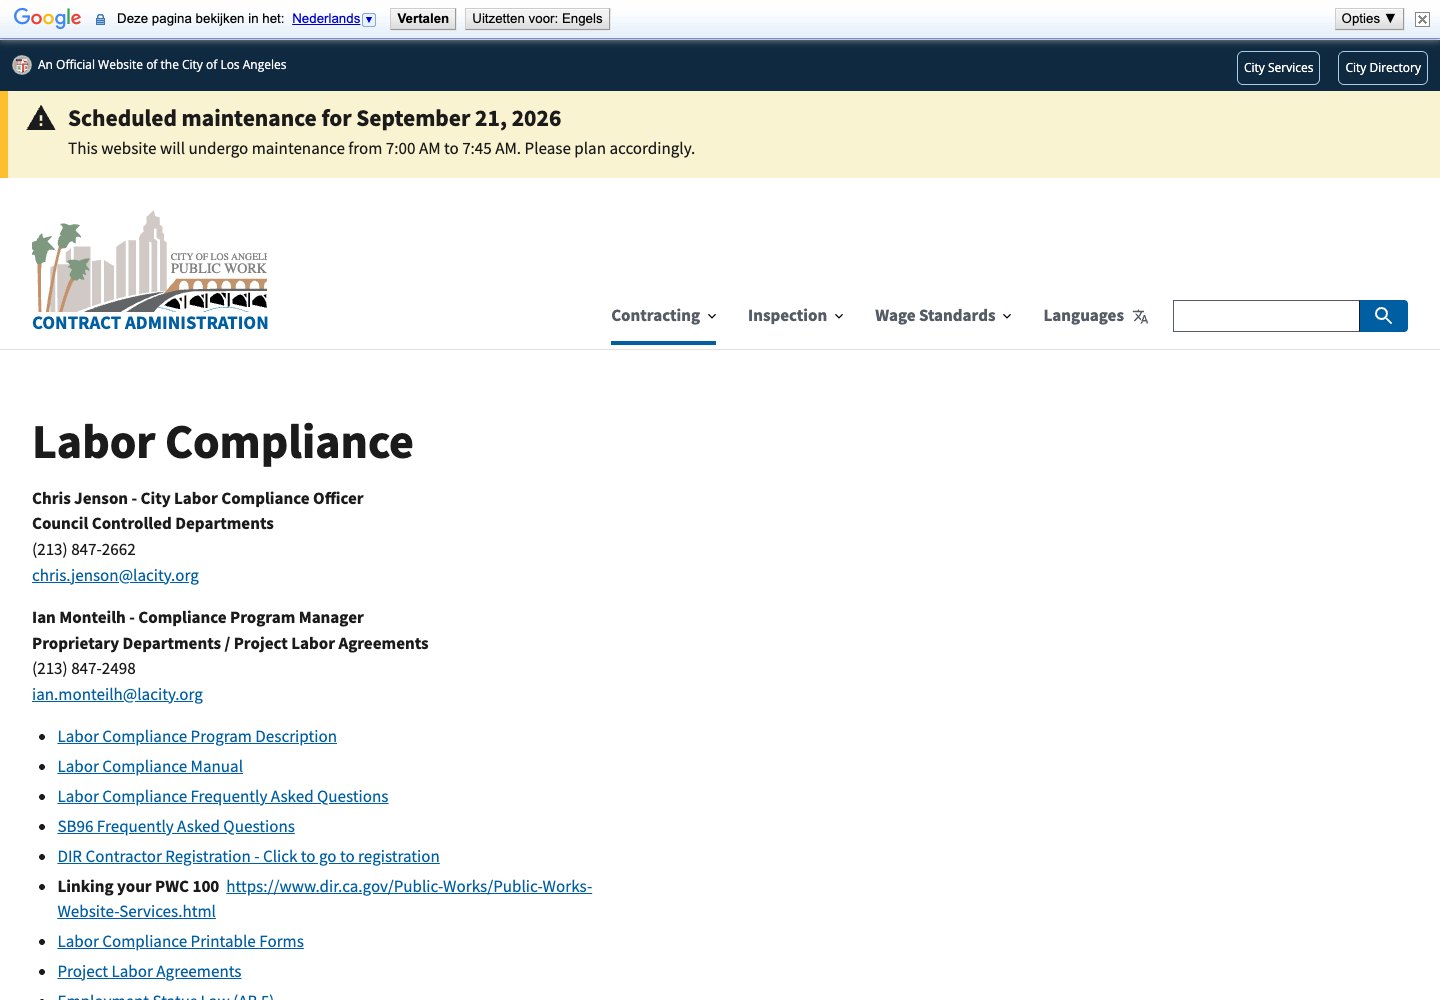Click 'An Official Website of the City' text
The width and height of the screenshot is (1440, 1000).
(x=162, y=65)
